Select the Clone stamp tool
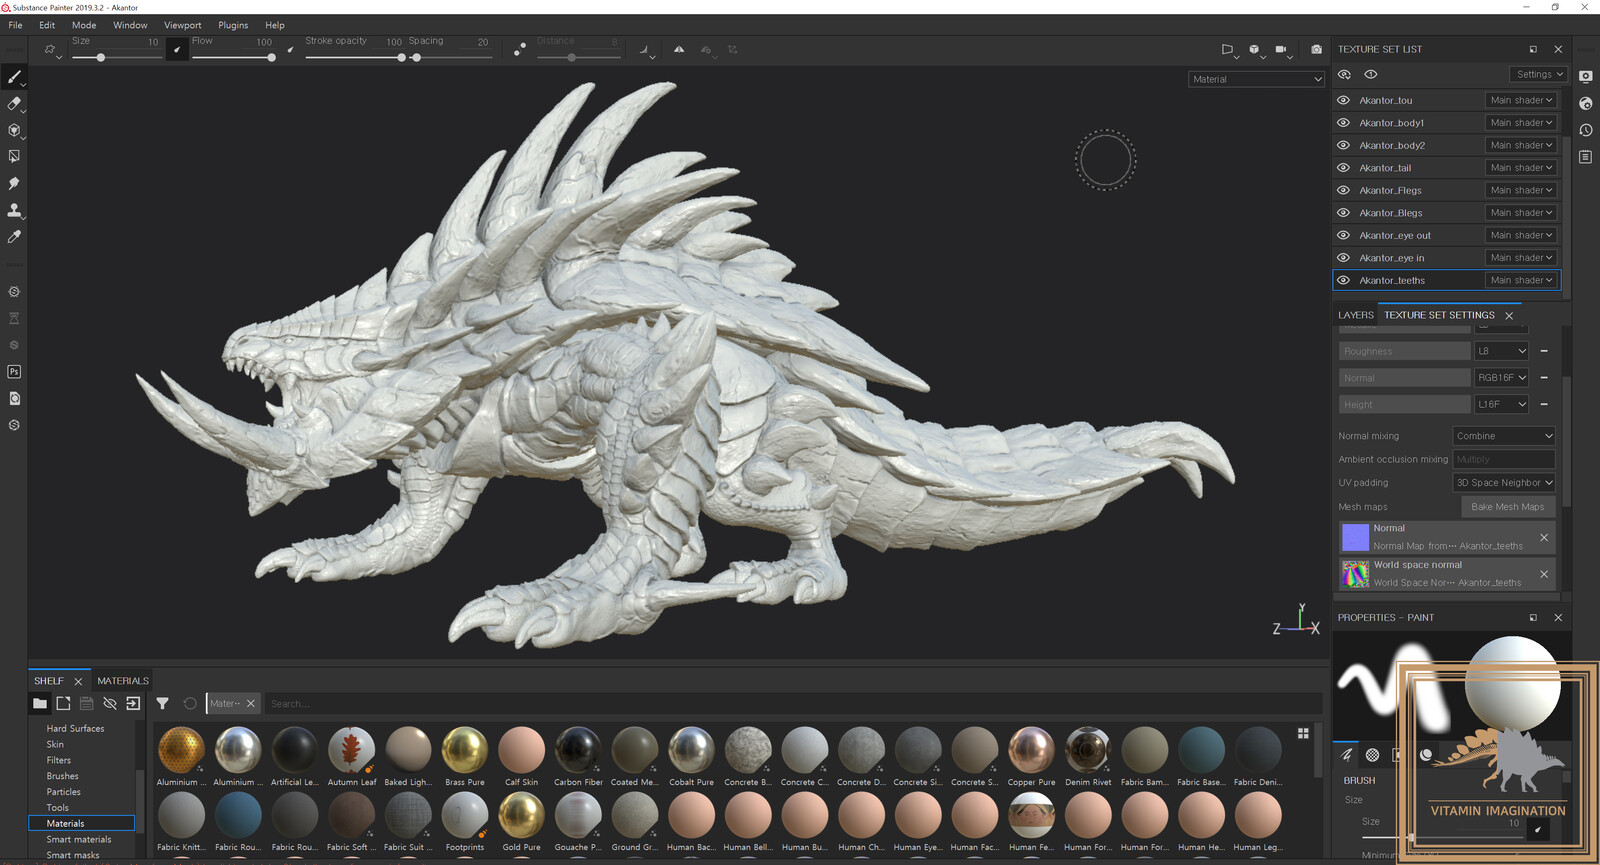Image resolution: width=1600 pixels, height=865 pixels. [14, 210]
